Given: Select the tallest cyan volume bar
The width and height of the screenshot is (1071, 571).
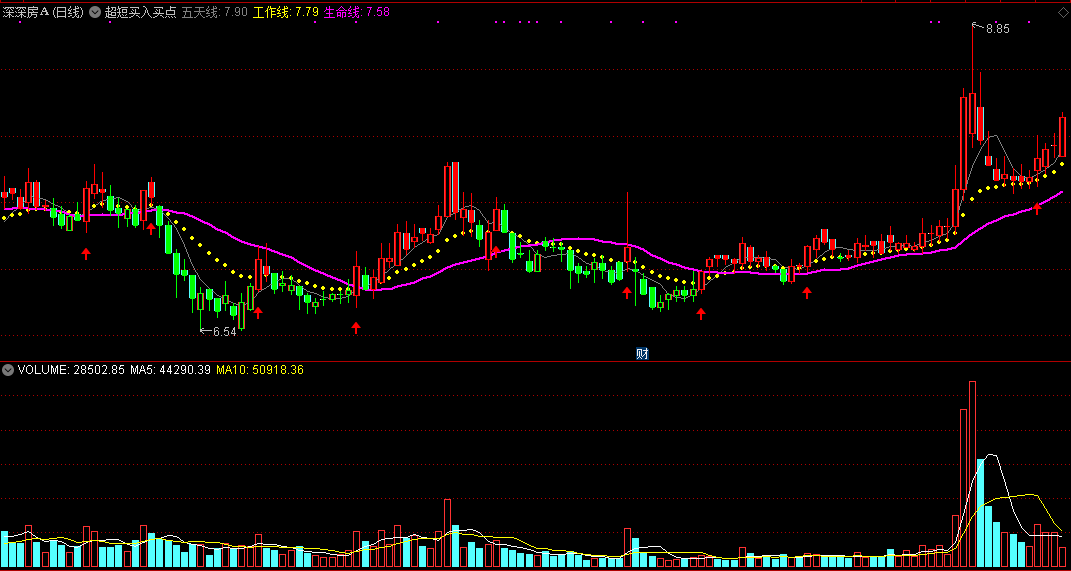Looking at the screenshot, I should (981, 513).
